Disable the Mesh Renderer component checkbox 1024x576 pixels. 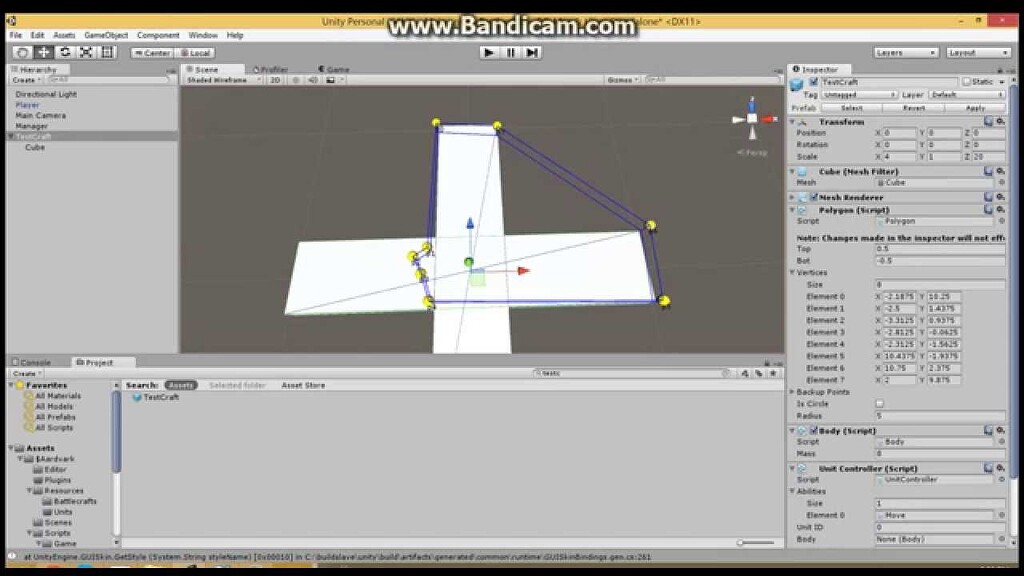pyautogui.click(x=814, y=197)
